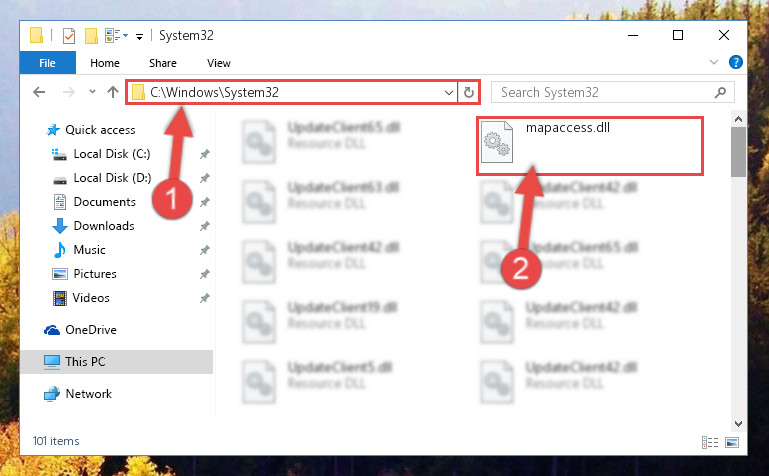Open the View ribbon tab

point(219,63)
